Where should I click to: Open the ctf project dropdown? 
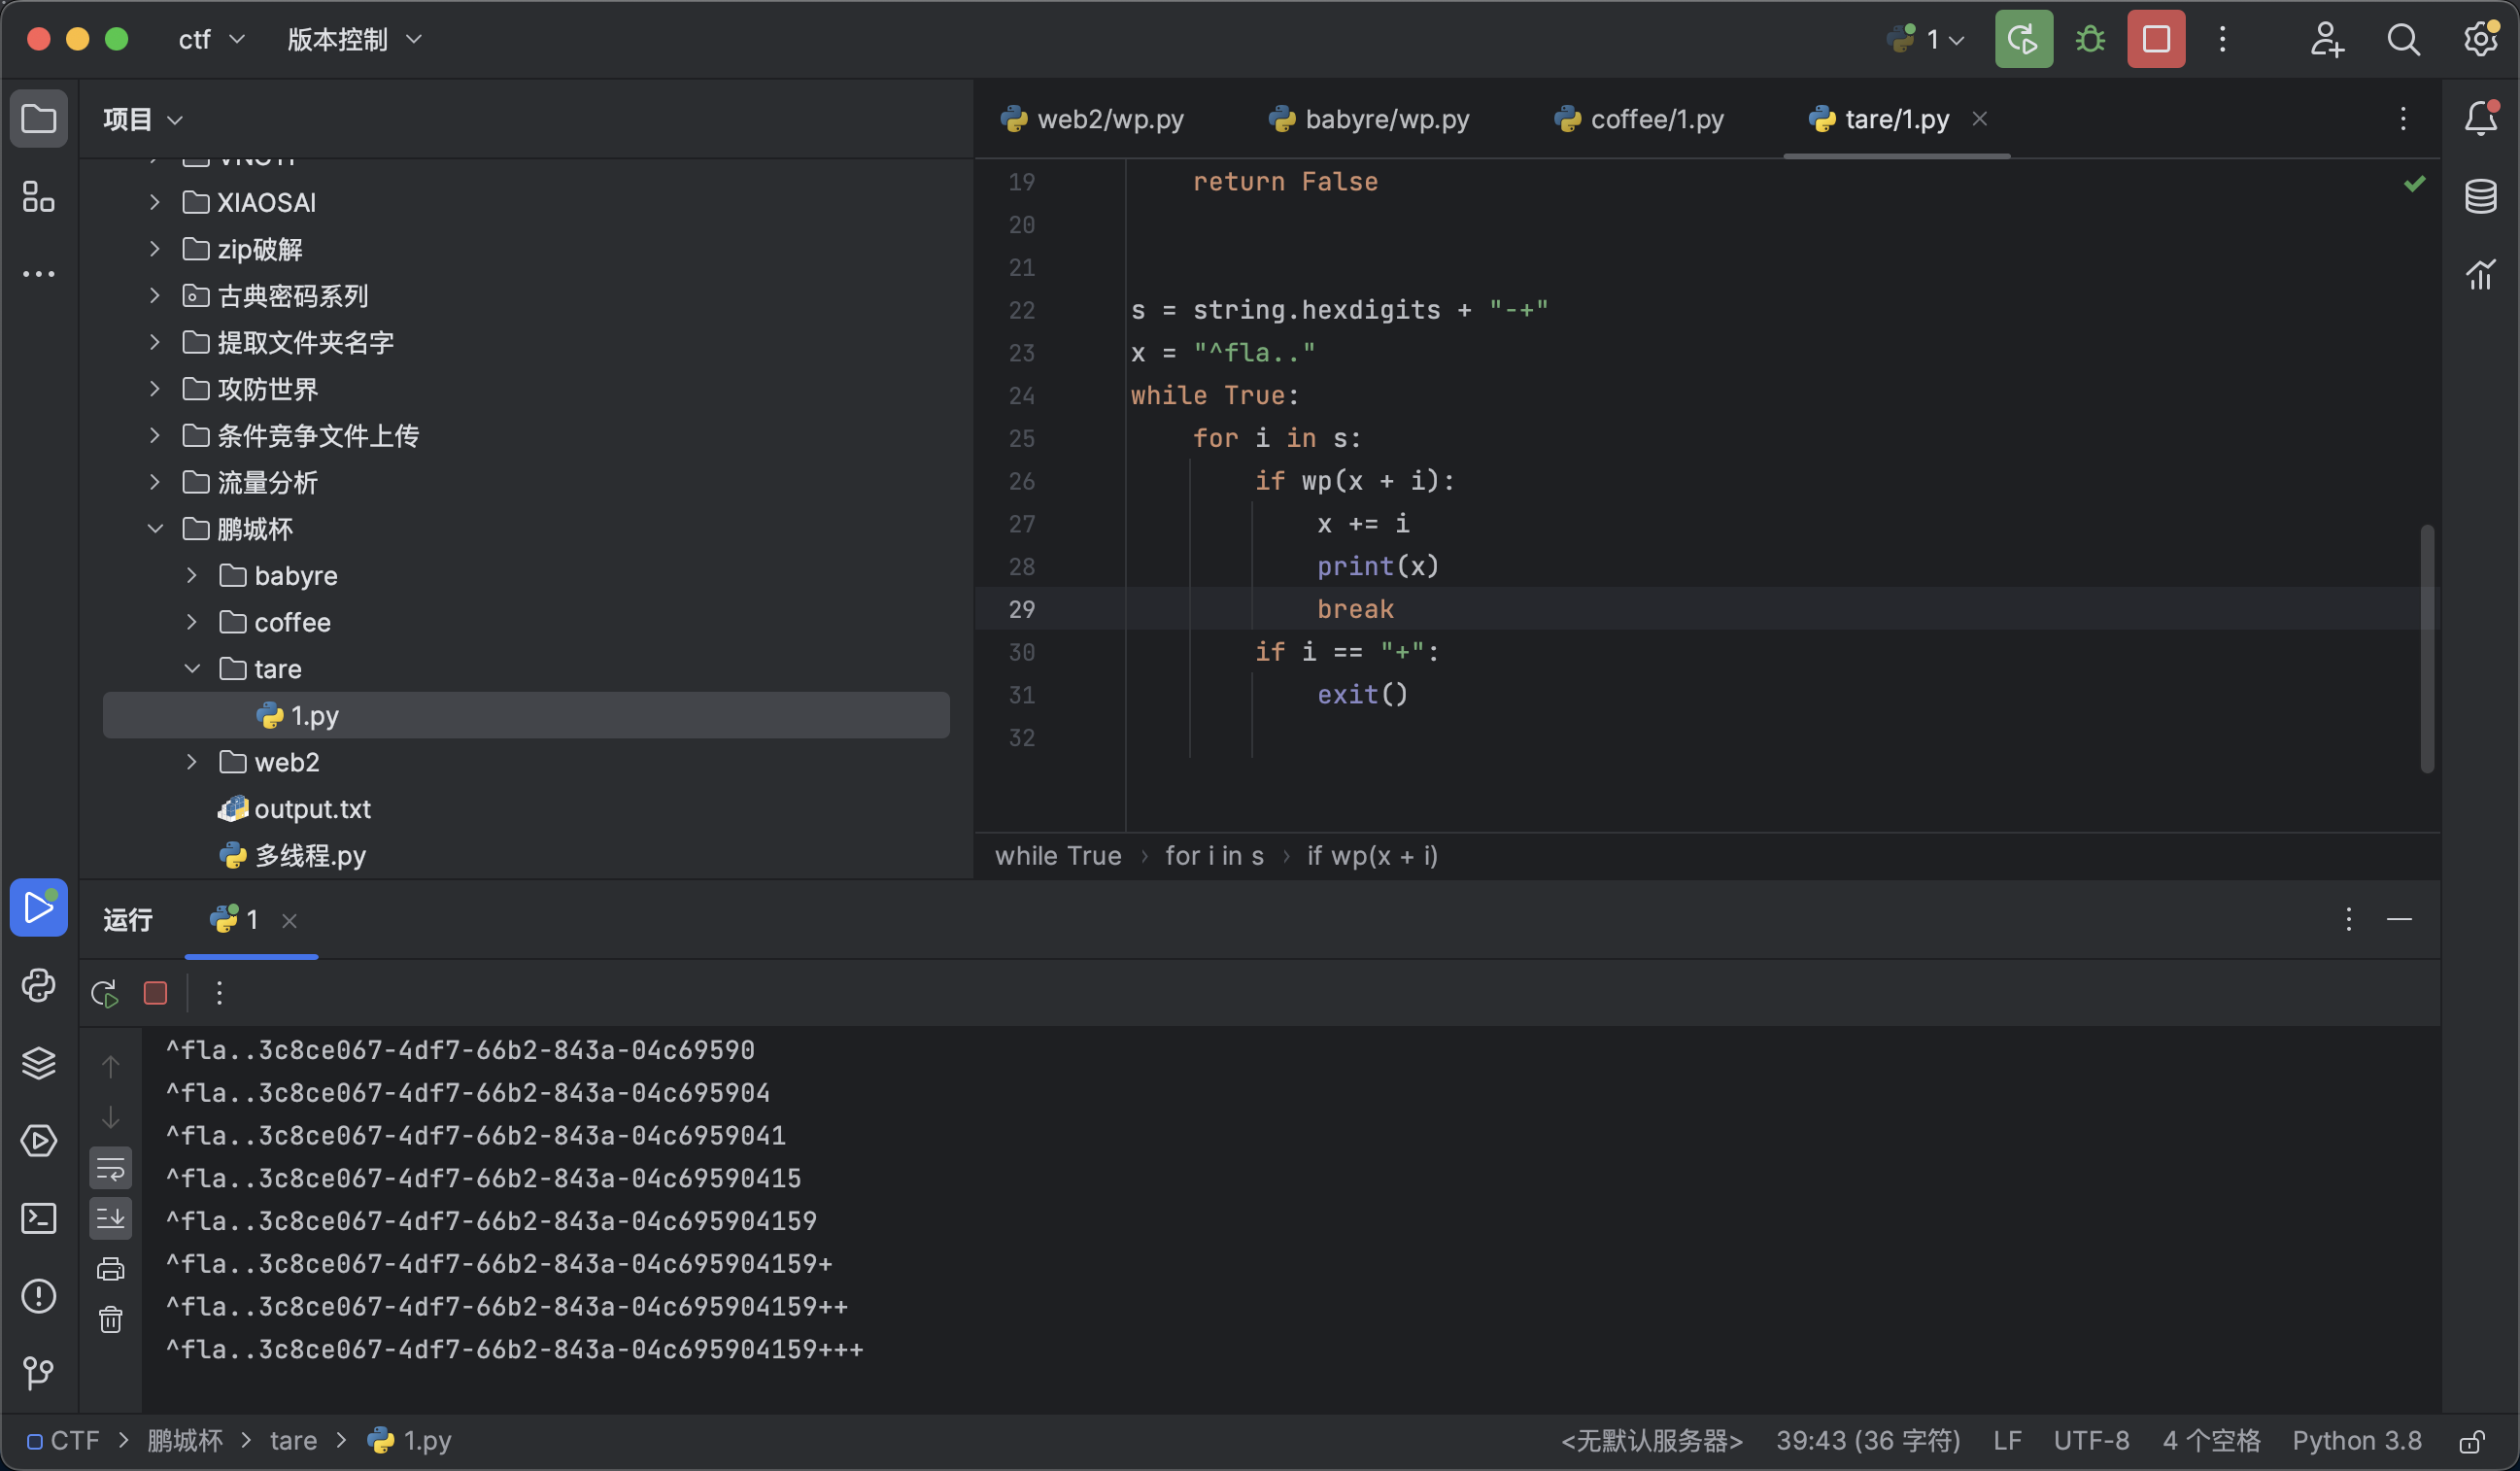(211, 39)
